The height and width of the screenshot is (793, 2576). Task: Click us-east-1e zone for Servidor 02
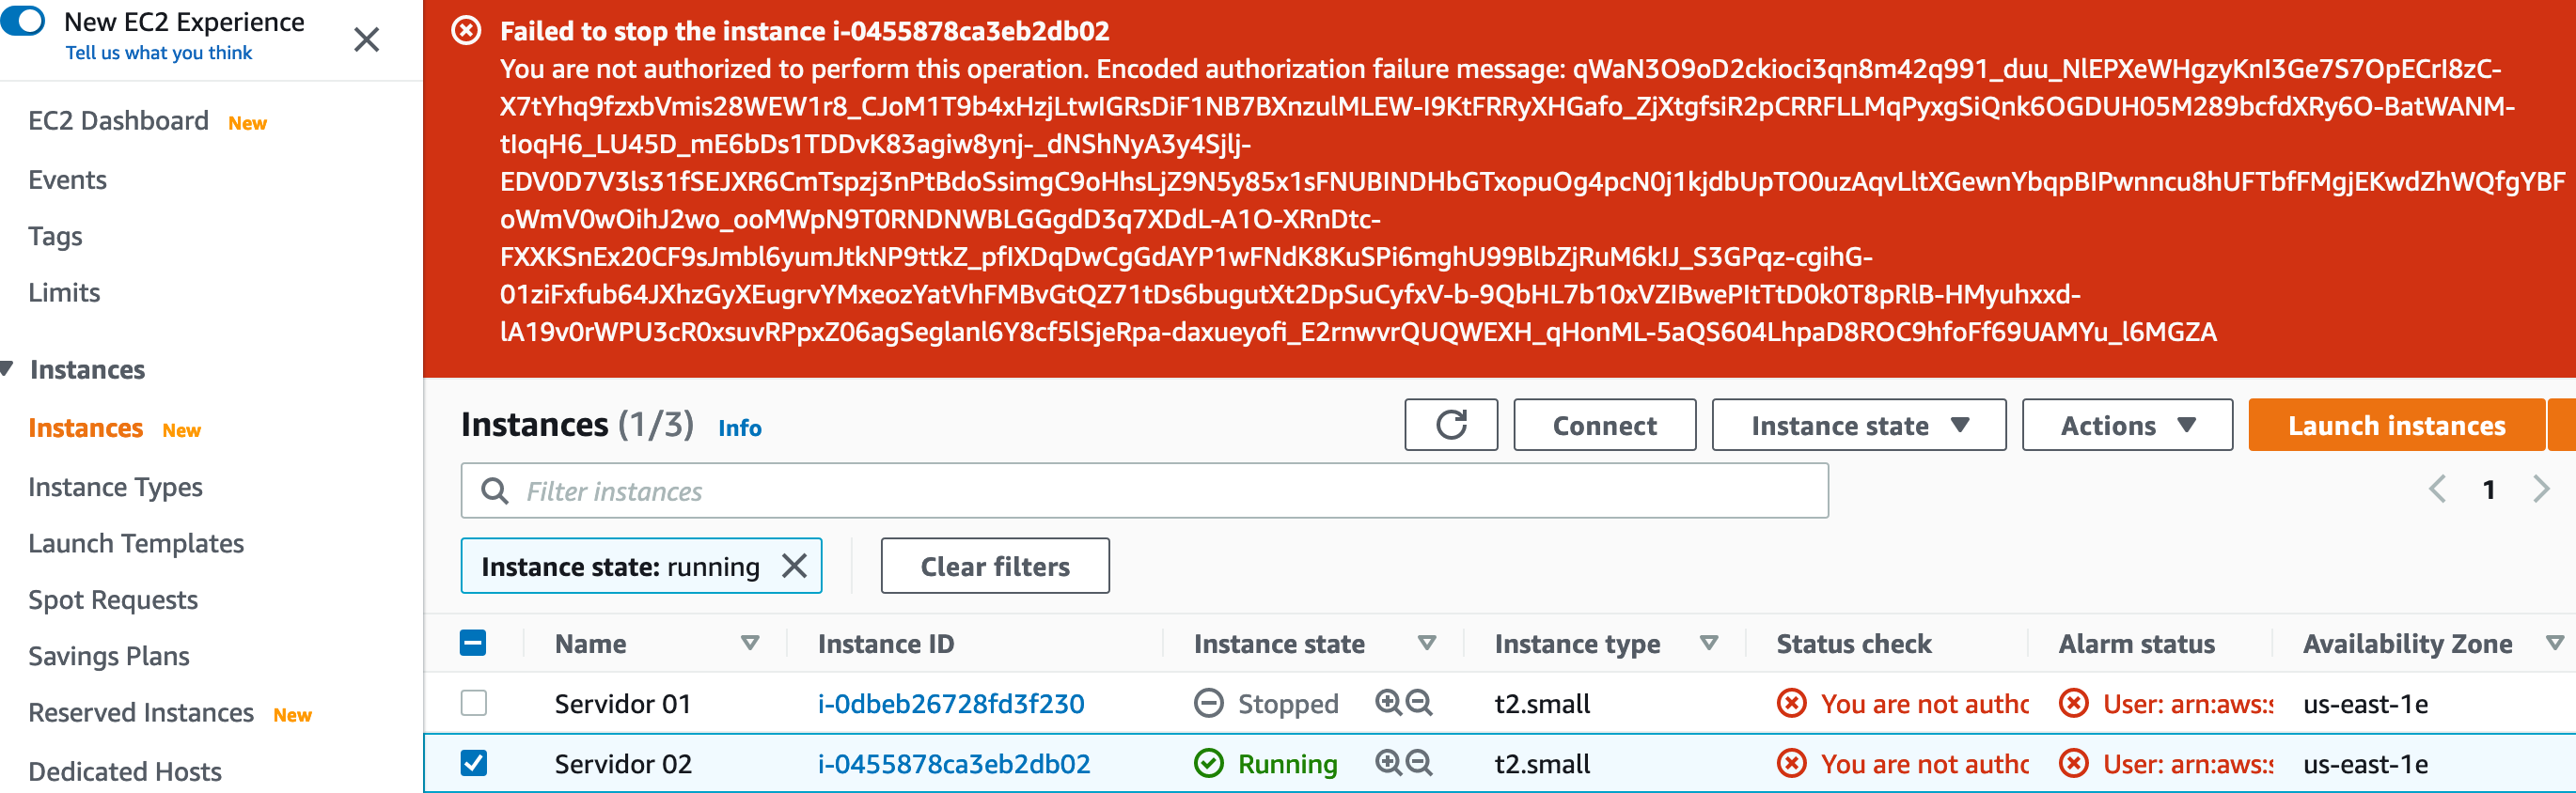(x=2365, y=764)
